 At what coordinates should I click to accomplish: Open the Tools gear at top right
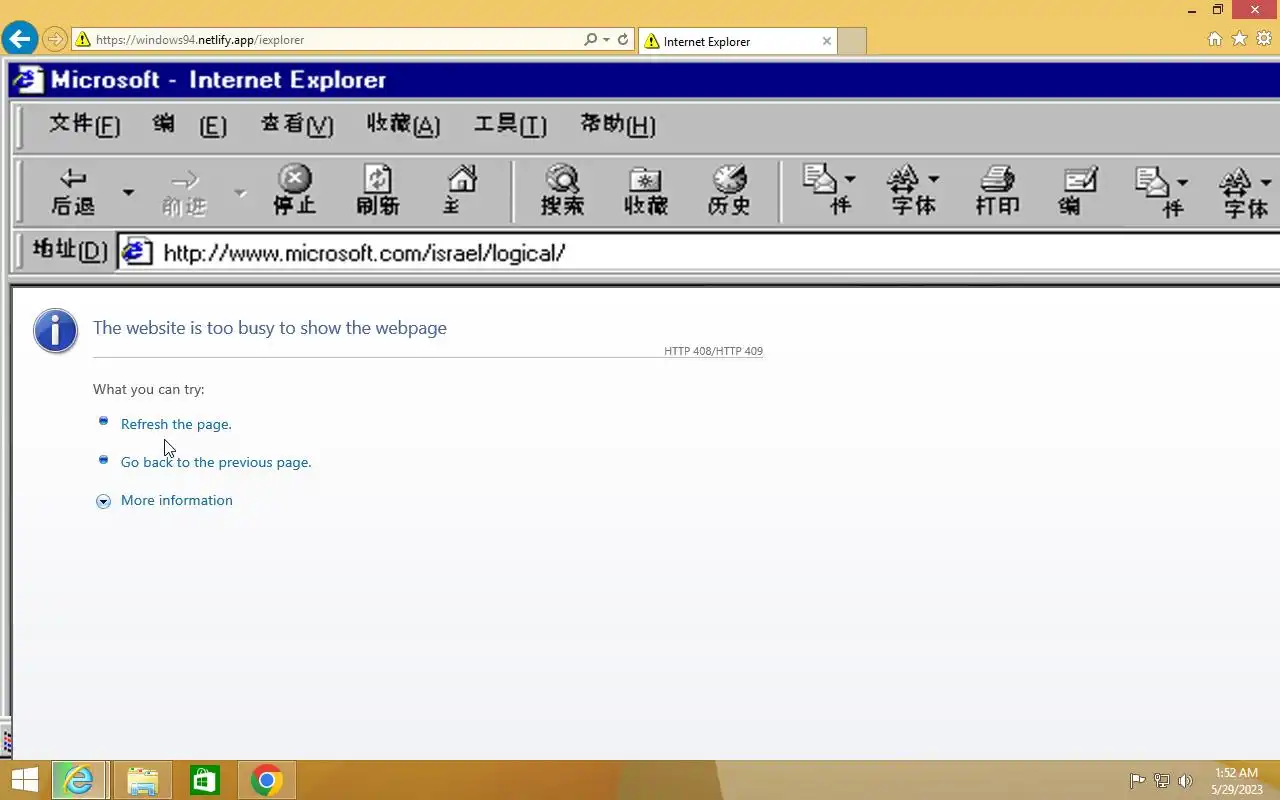pos(1263,39)
